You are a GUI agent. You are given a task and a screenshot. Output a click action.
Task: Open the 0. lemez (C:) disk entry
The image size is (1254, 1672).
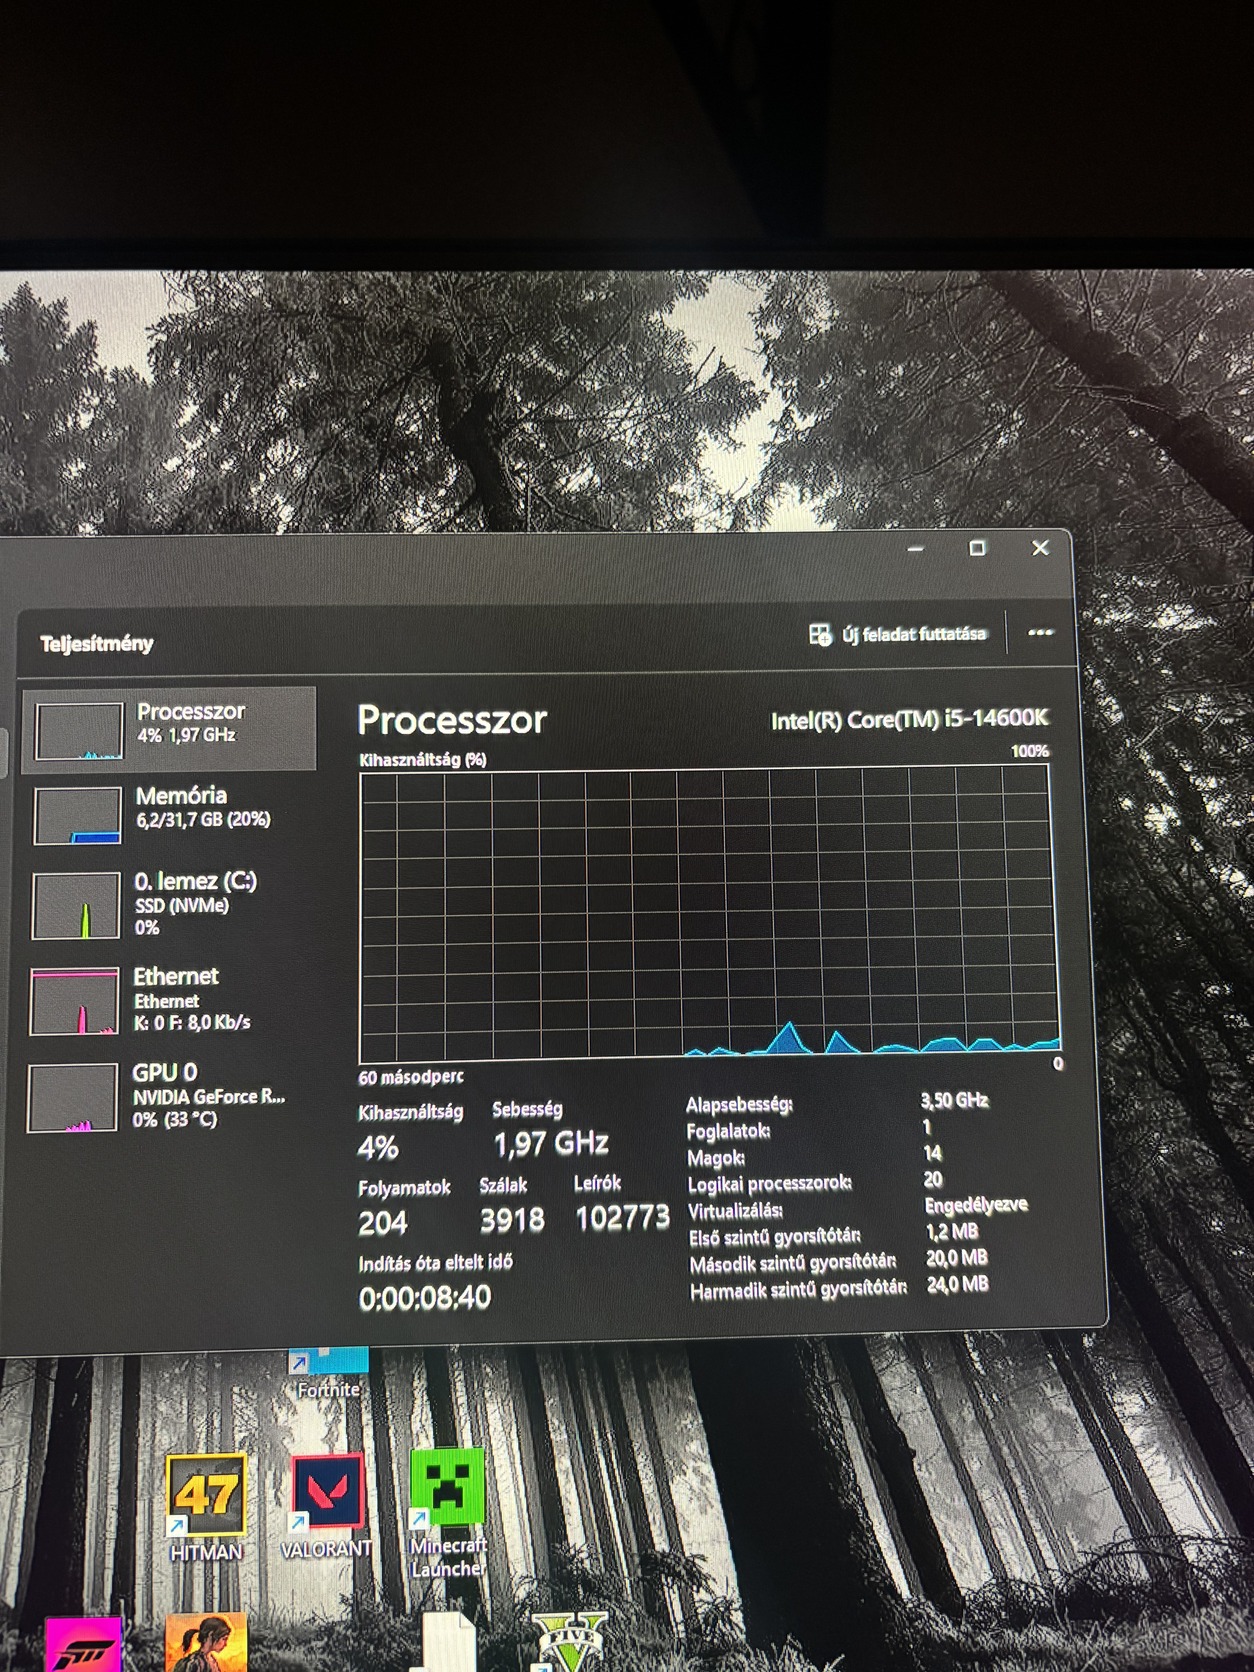pos(169,904)
